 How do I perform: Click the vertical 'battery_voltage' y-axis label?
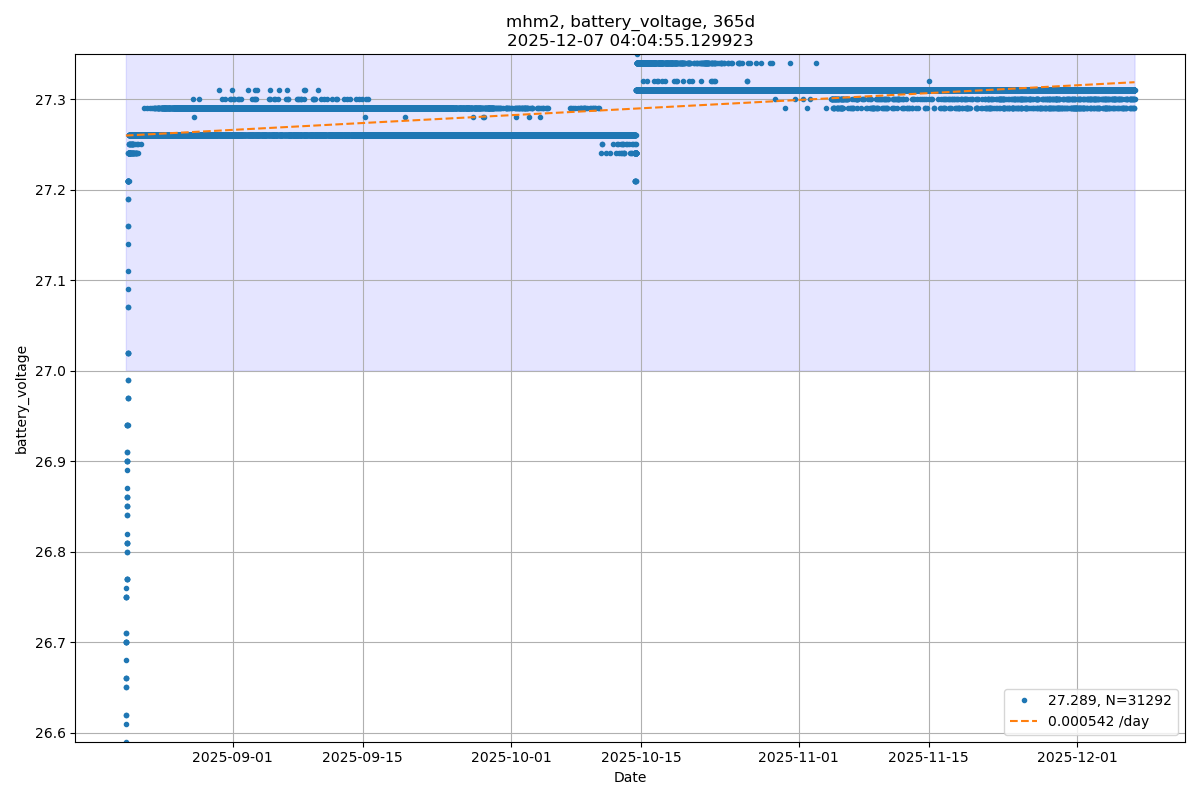(22, 399)
